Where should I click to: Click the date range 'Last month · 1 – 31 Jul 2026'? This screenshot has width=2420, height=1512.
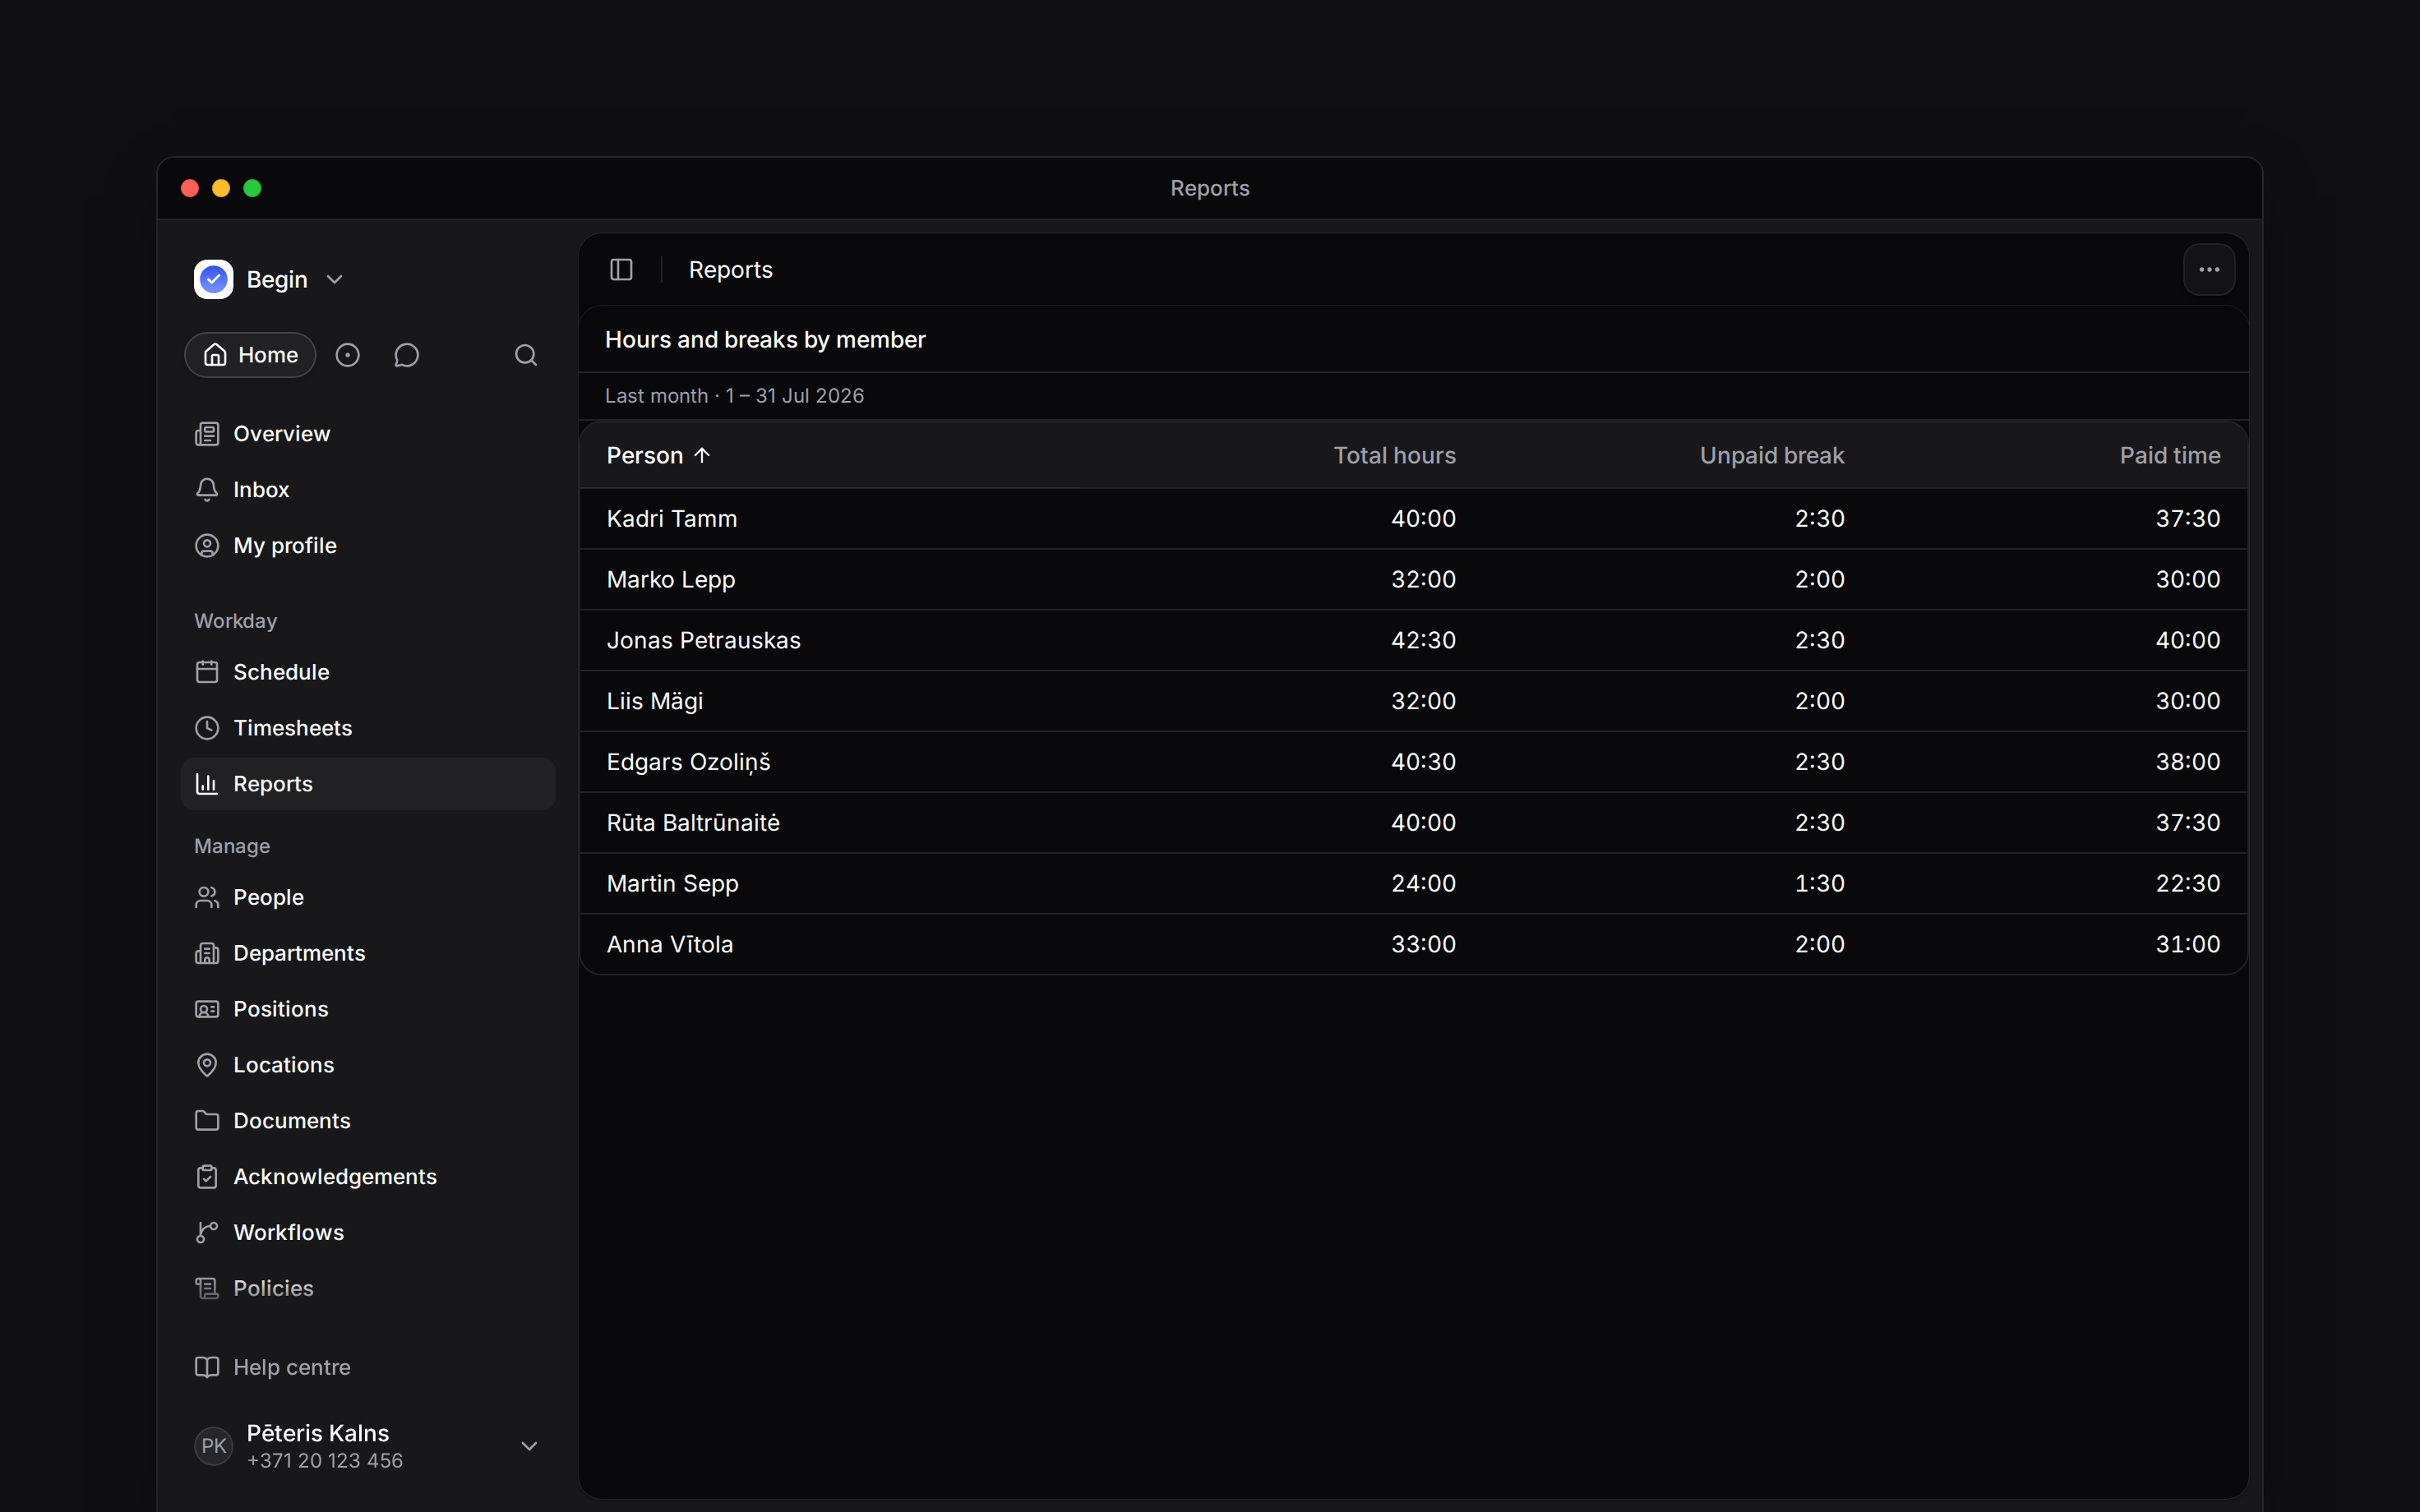coord(734,396)
